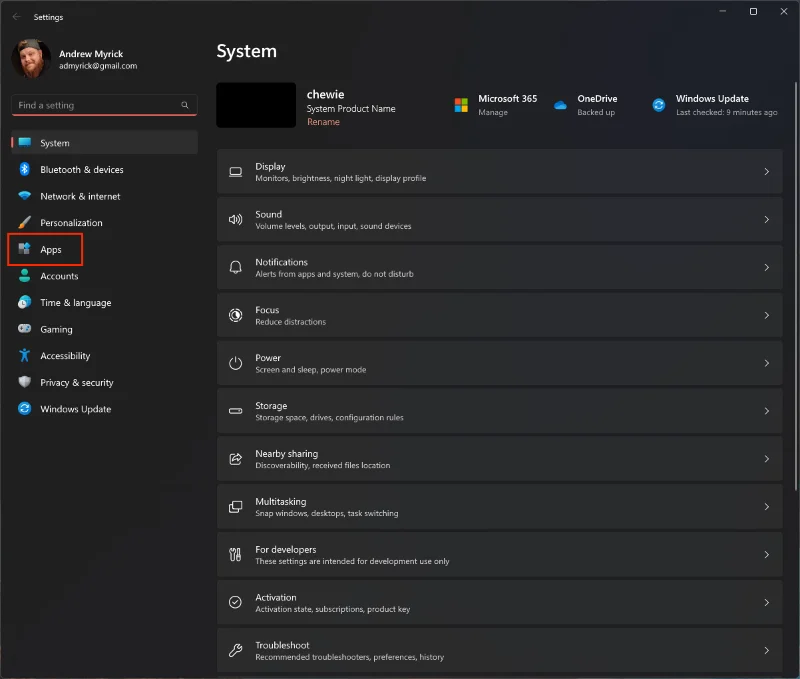Click the Accounts person icon
This screenshot has height=679, width=800.
pyautogui.click(x=24, y=275)
